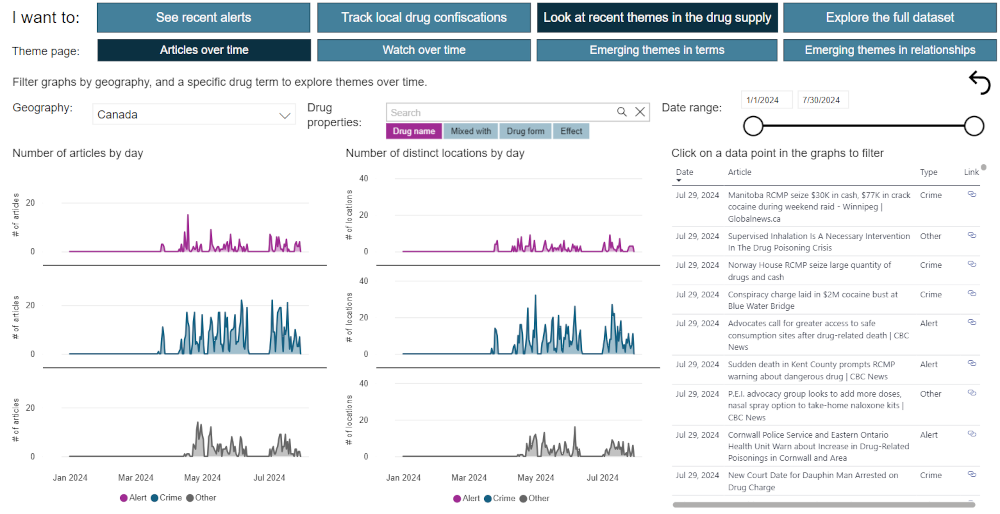Open link for Manitoba RCMP seizure article
The image size is (1000, 514).
click(971, 195)
